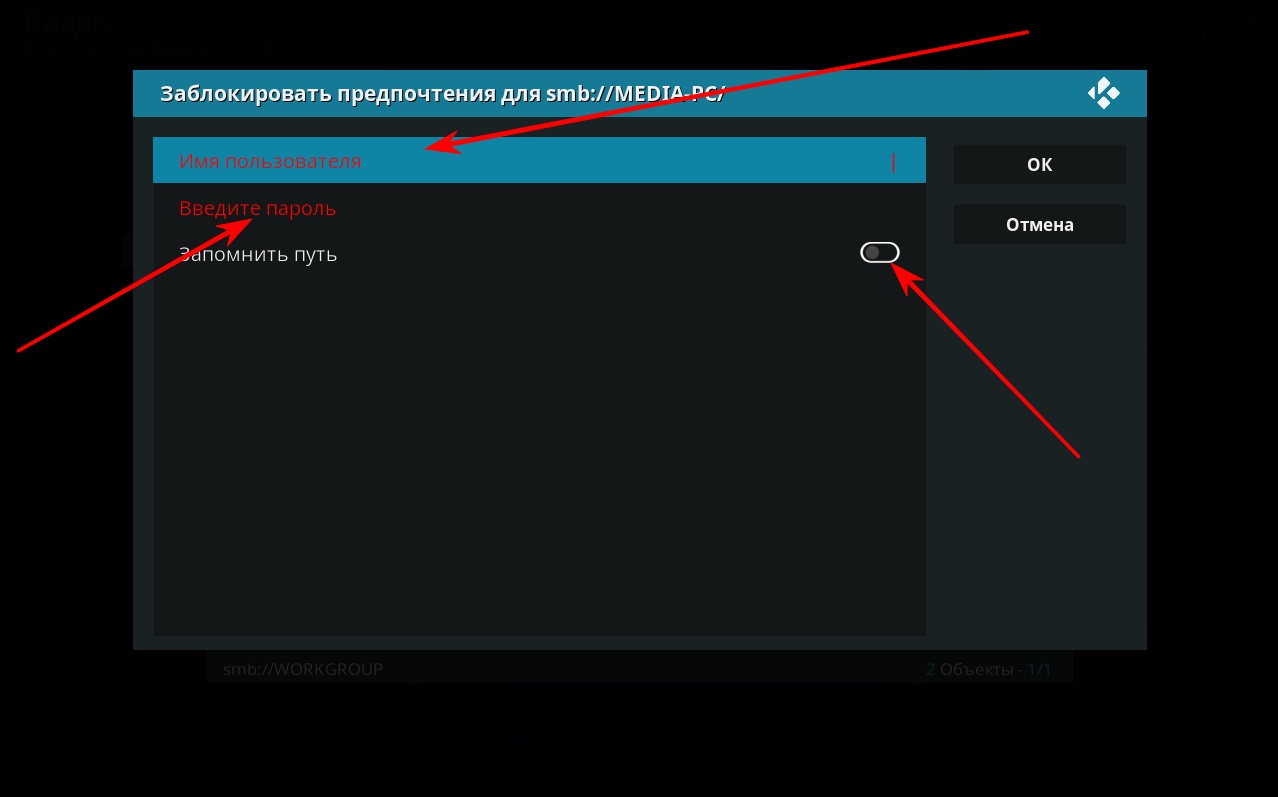Click the smb://MEDIA-PC/ text in title
Viewport: 1278px width, 797px height.
click(635, 94)
